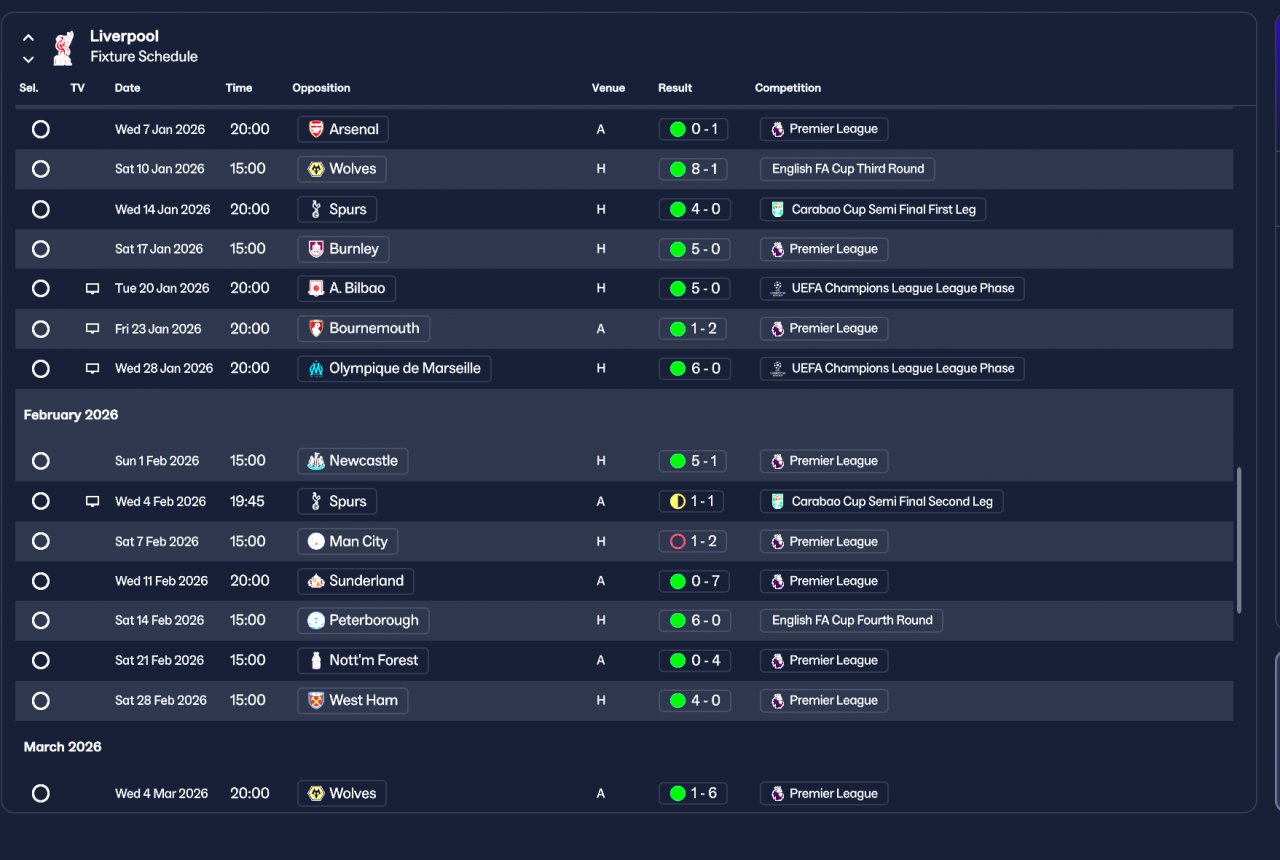Click Champions League logo on Marseille row
This screenshot has height=860, width=1280.
[x=777, y=368]
